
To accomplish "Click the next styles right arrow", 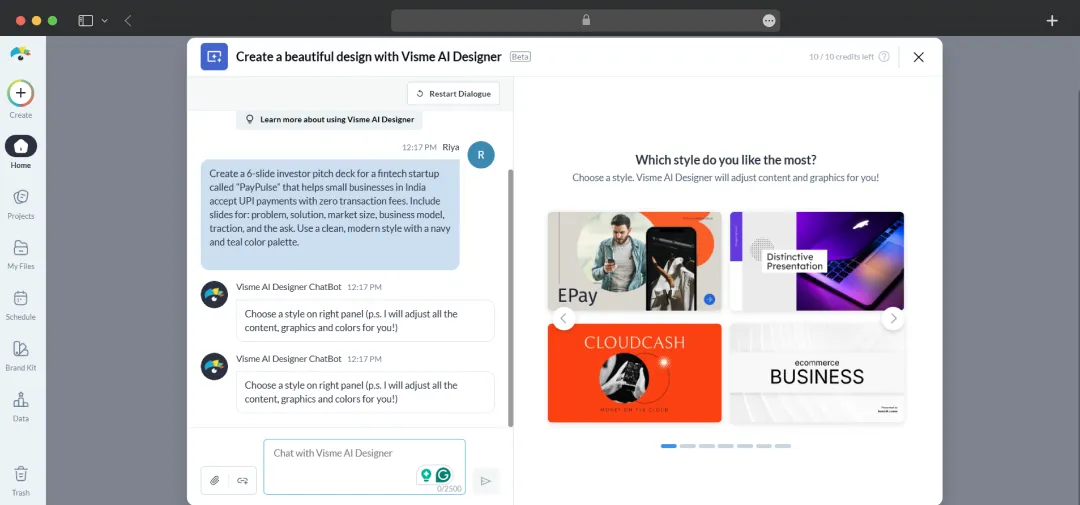I will 893,318.
